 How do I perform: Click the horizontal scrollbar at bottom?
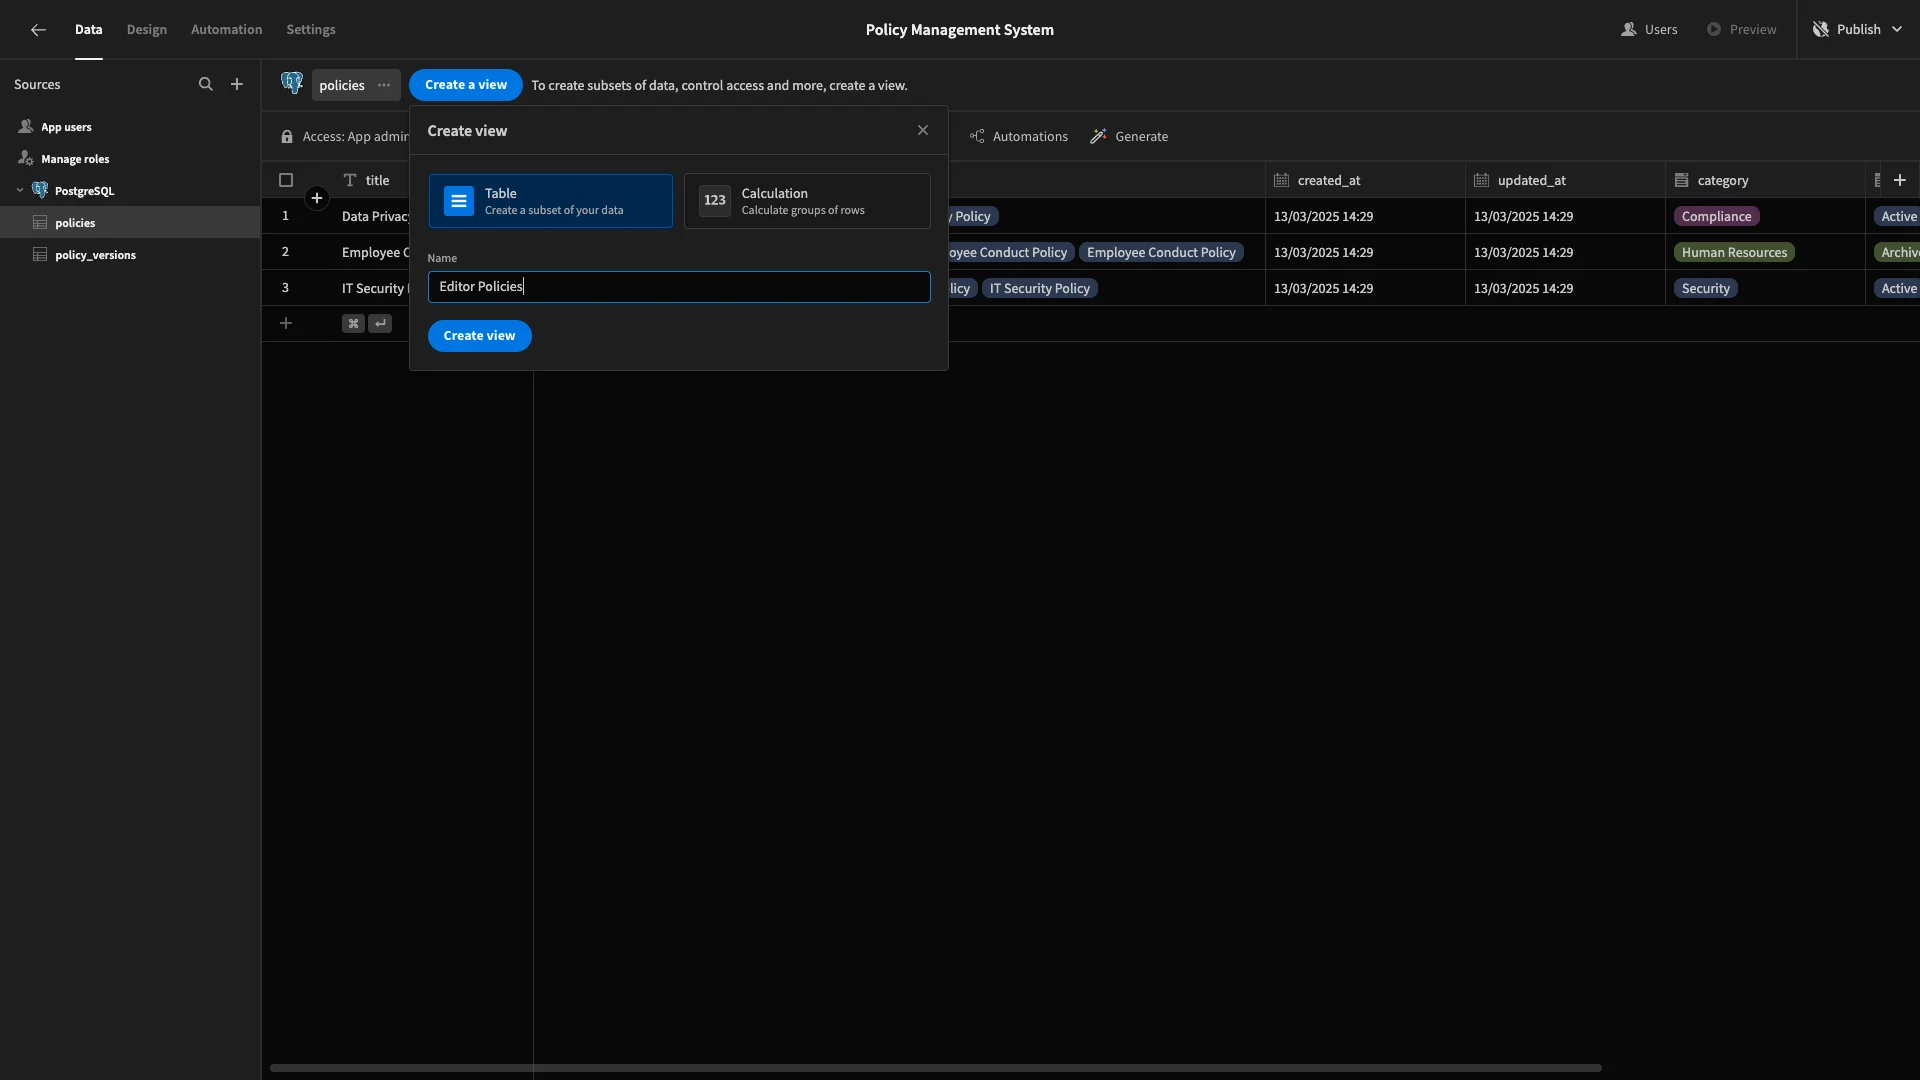pyautogui.click(x=935, y=1068)
